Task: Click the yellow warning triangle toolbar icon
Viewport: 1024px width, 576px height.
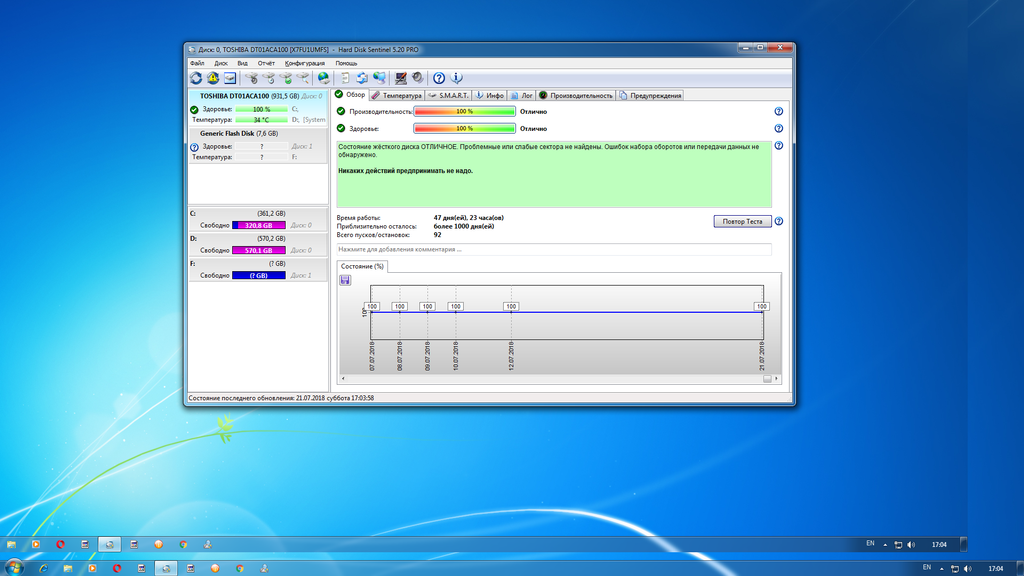Action: [213, 78]
